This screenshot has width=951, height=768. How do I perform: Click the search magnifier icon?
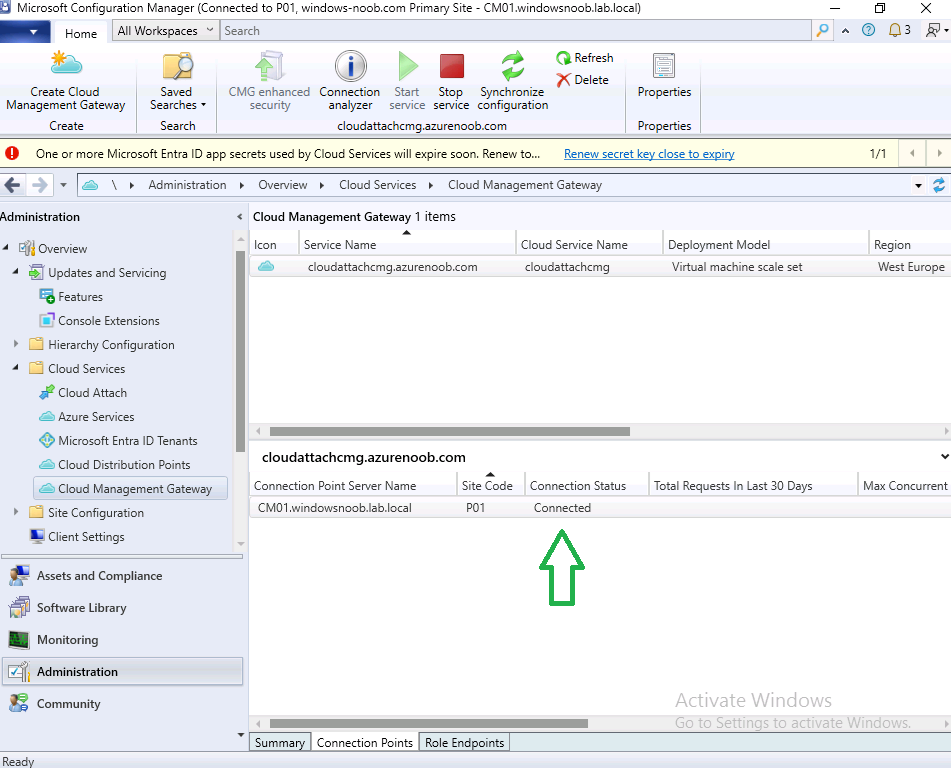click(x=822, y=30)
